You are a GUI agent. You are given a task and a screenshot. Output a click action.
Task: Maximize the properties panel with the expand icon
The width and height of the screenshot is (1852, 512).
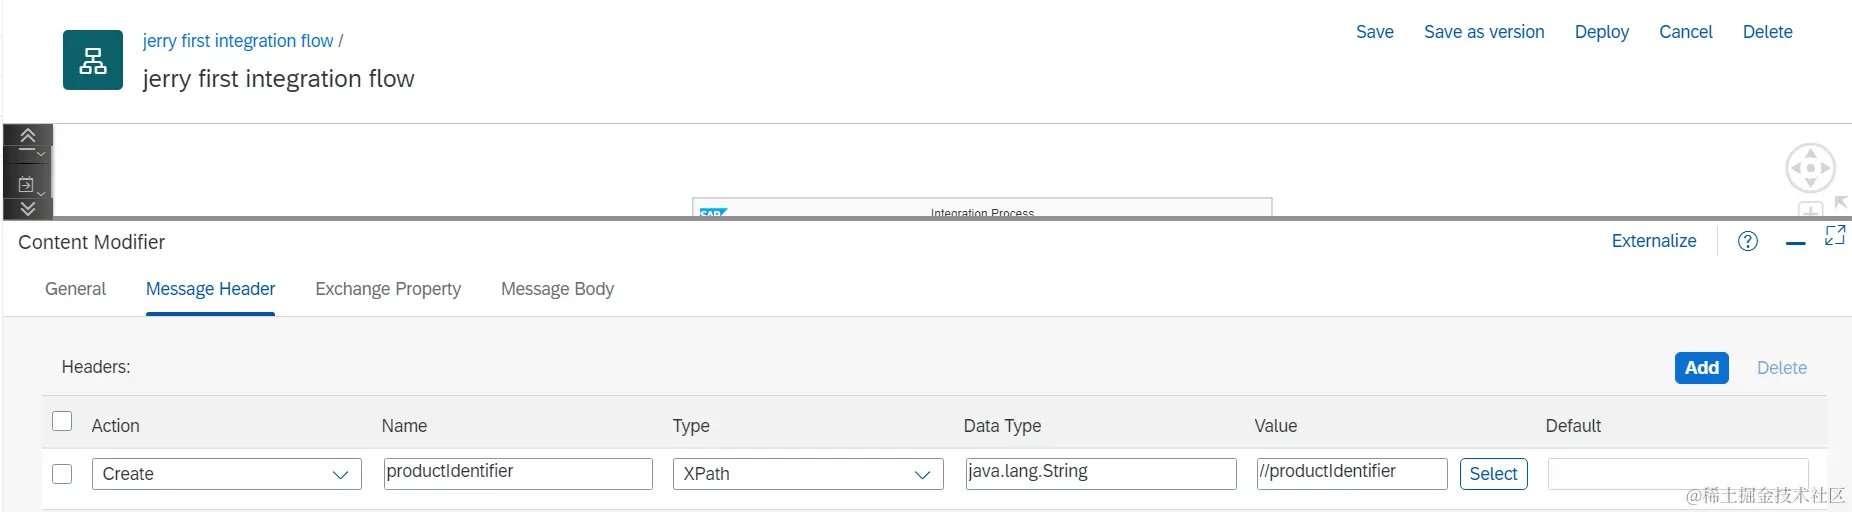[x=1835, y=235]
